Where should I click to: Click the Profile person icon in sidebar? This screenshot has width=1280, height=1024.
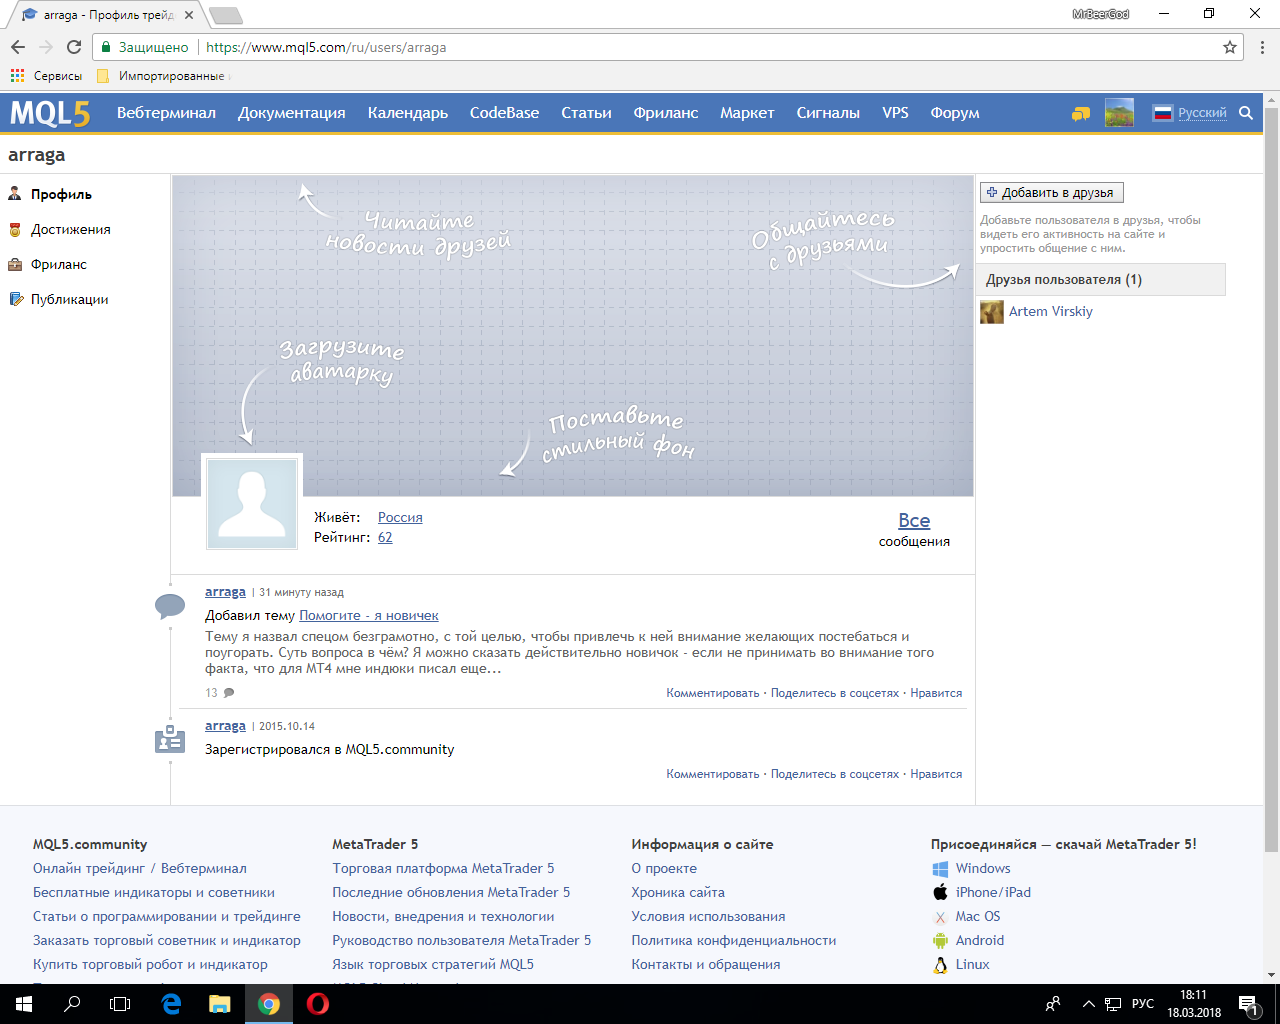click(15, 194)
